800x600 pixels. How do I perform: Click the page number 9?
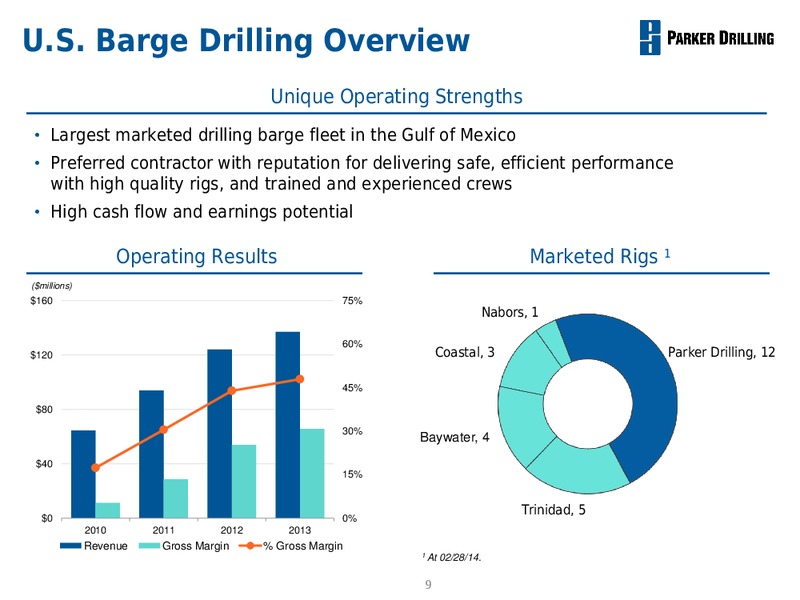(x=428, y=585)
